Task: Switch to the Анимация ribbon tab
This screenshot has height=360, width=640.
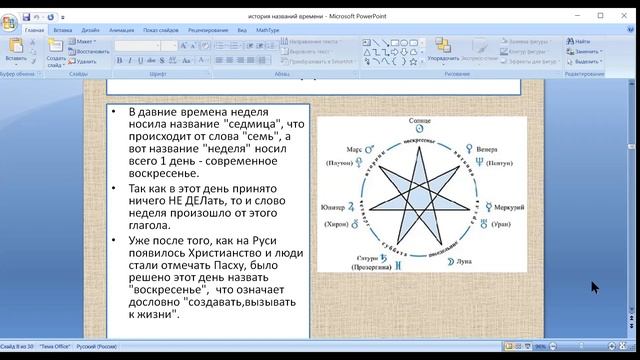Action: pyautogui.click(x=122, y=30)
